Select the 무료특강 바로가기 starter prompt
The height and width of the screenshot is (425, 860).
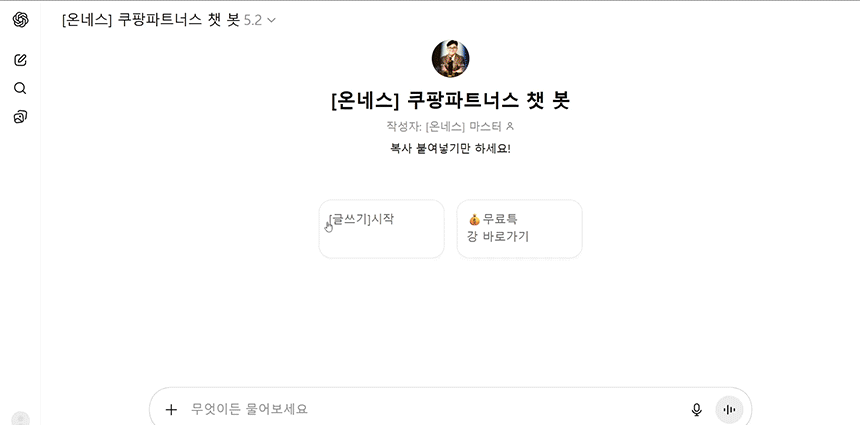(519, 229)
